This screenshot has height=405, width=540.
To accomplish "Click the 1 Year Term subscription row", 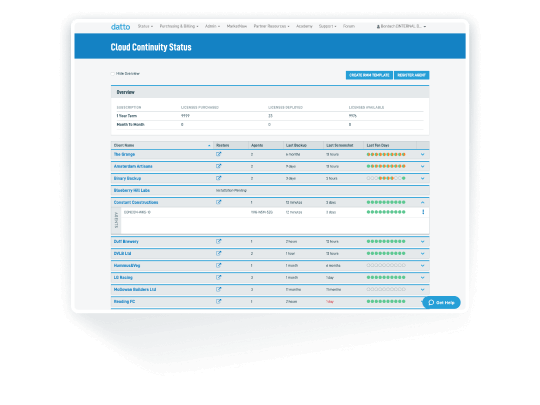I will point(270,116).
